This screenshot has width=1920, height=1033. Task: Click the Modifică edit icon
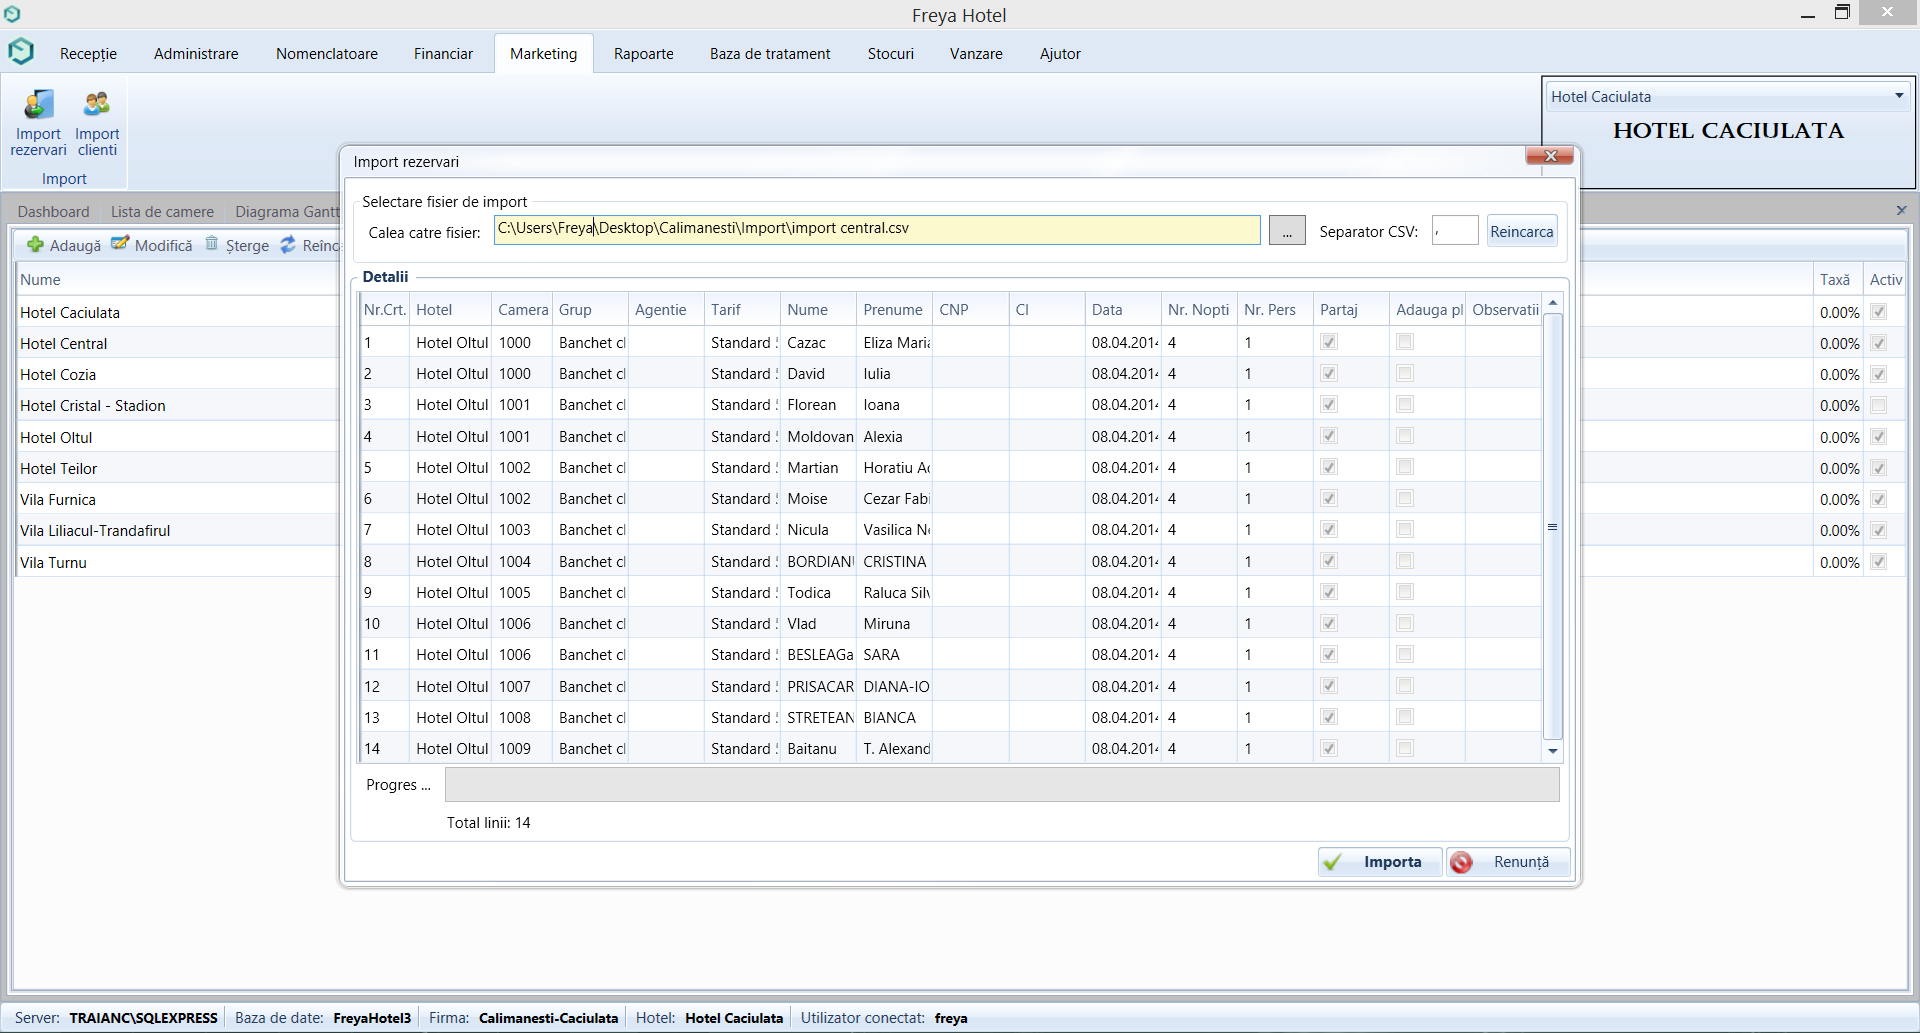tap(120, 244)
